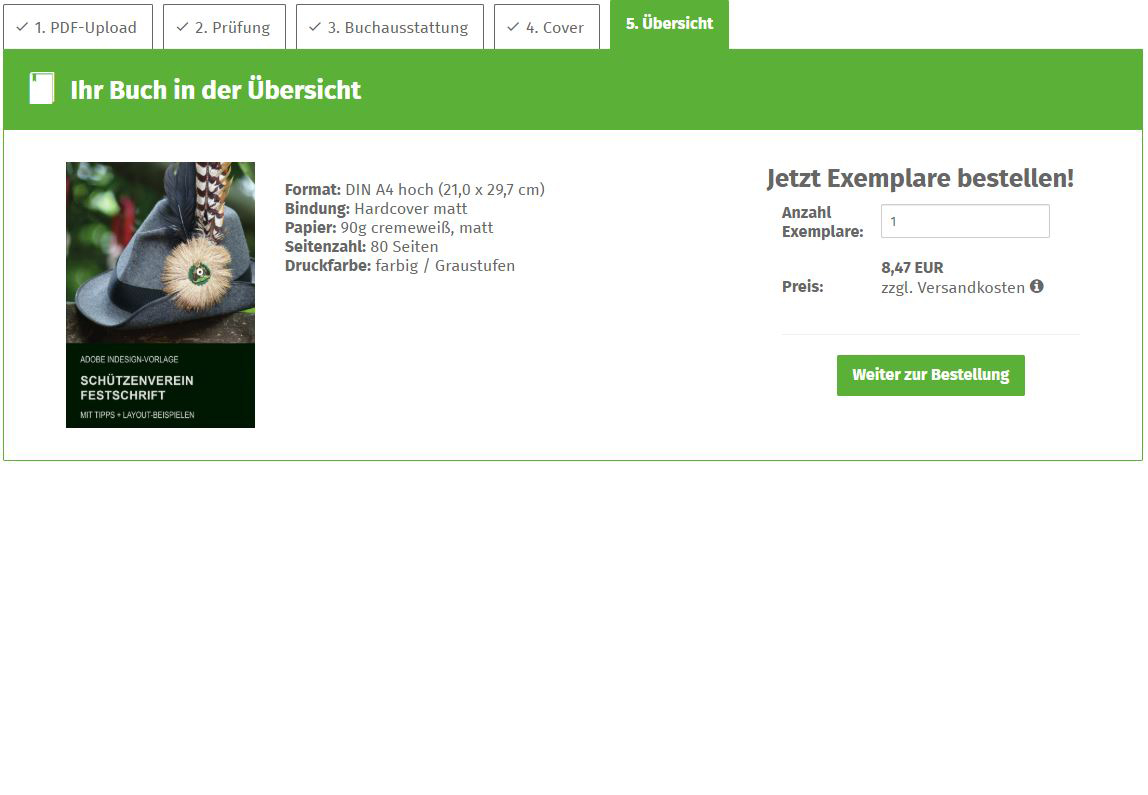Click the Schützenverein Festschrift cover thumbnail
Screen dimensions: 1148x795
160,295
